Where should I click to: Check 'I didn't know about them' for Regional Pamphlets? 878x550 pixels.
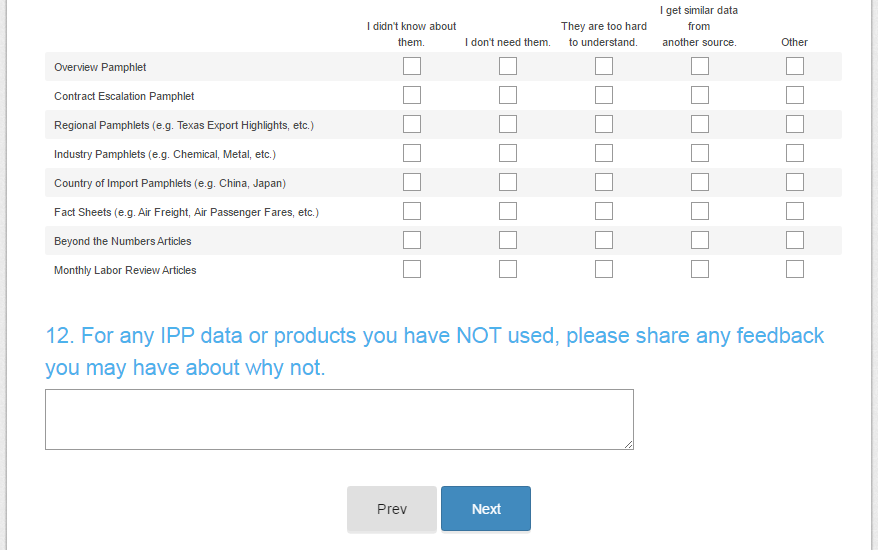(x=412, y=124)
